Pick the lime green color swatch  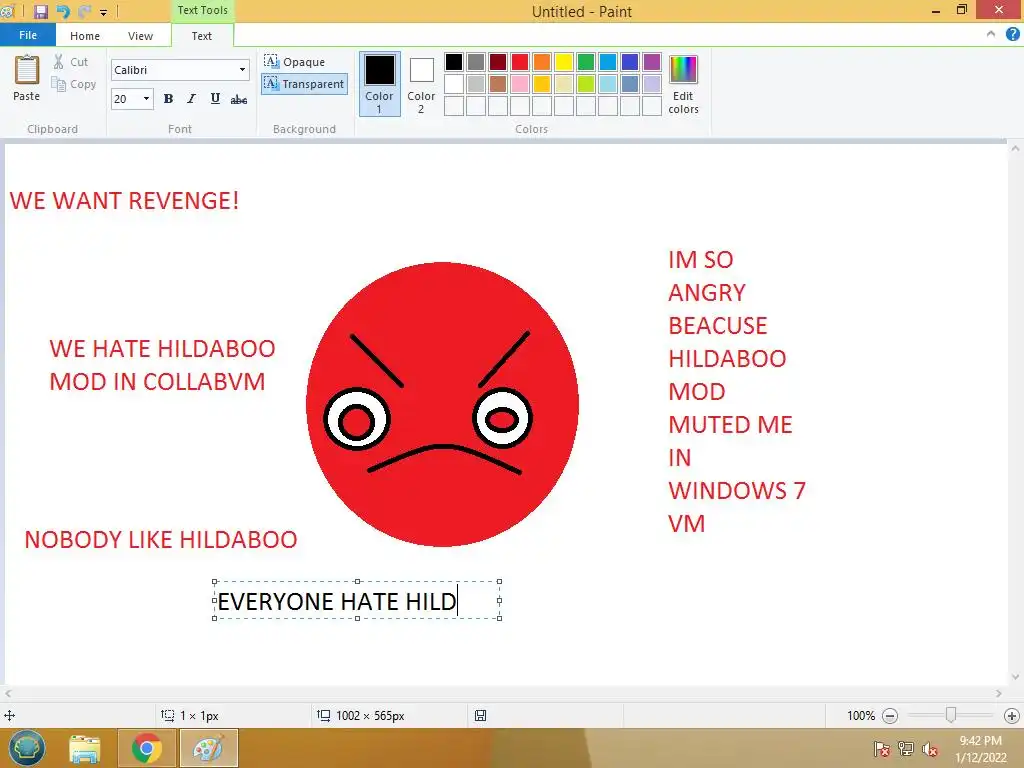click(x=586, y=84)
